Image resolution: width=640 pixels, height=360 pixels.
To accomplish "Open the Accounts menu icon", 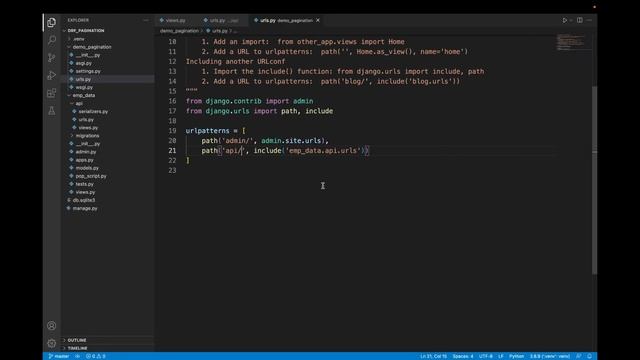I will tap(51, 326).
